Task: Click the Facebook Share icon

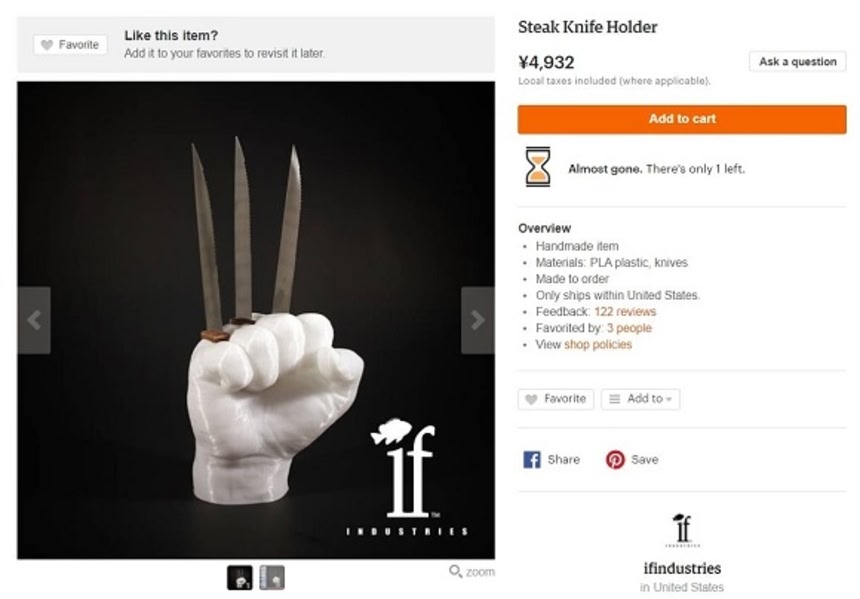Action: tap(531, 459)
